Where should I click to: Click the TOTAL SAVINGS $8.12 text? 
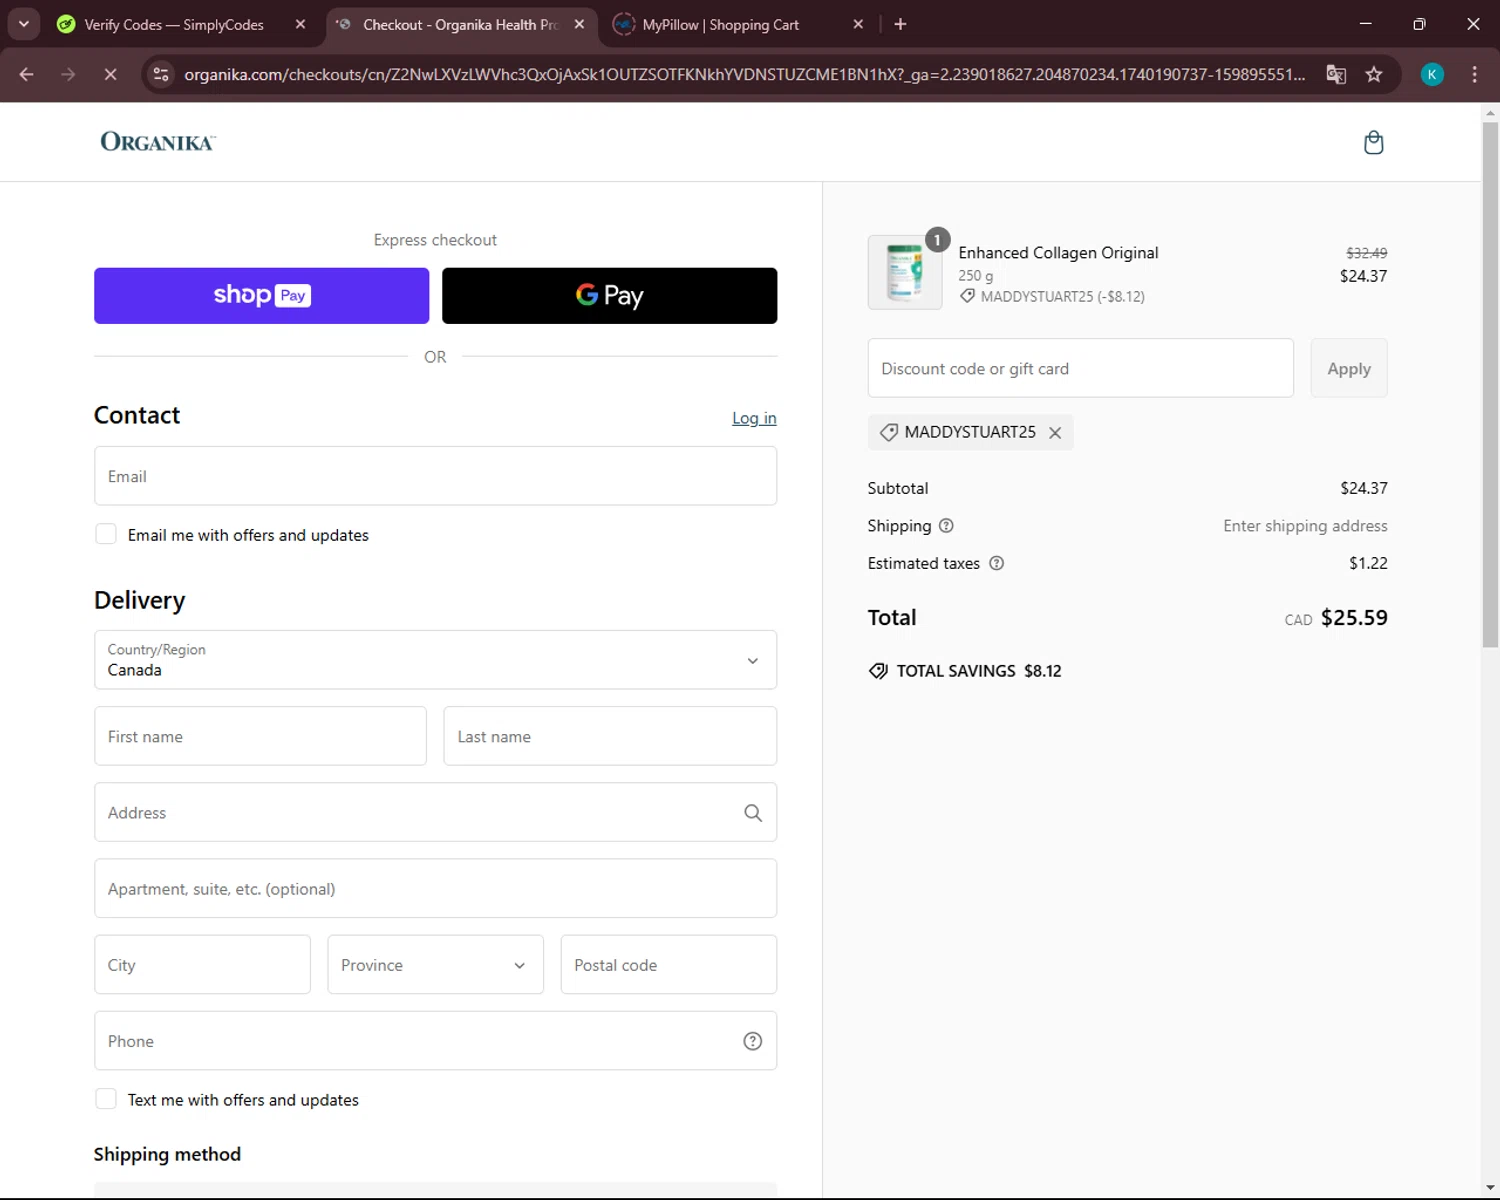979,671
